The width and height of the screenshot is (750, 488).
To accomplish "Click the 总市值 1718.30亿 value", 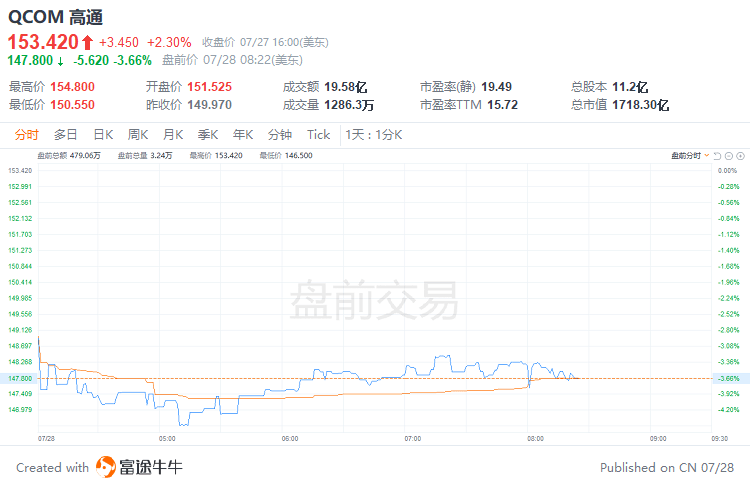I will click(x=641, y=105).
